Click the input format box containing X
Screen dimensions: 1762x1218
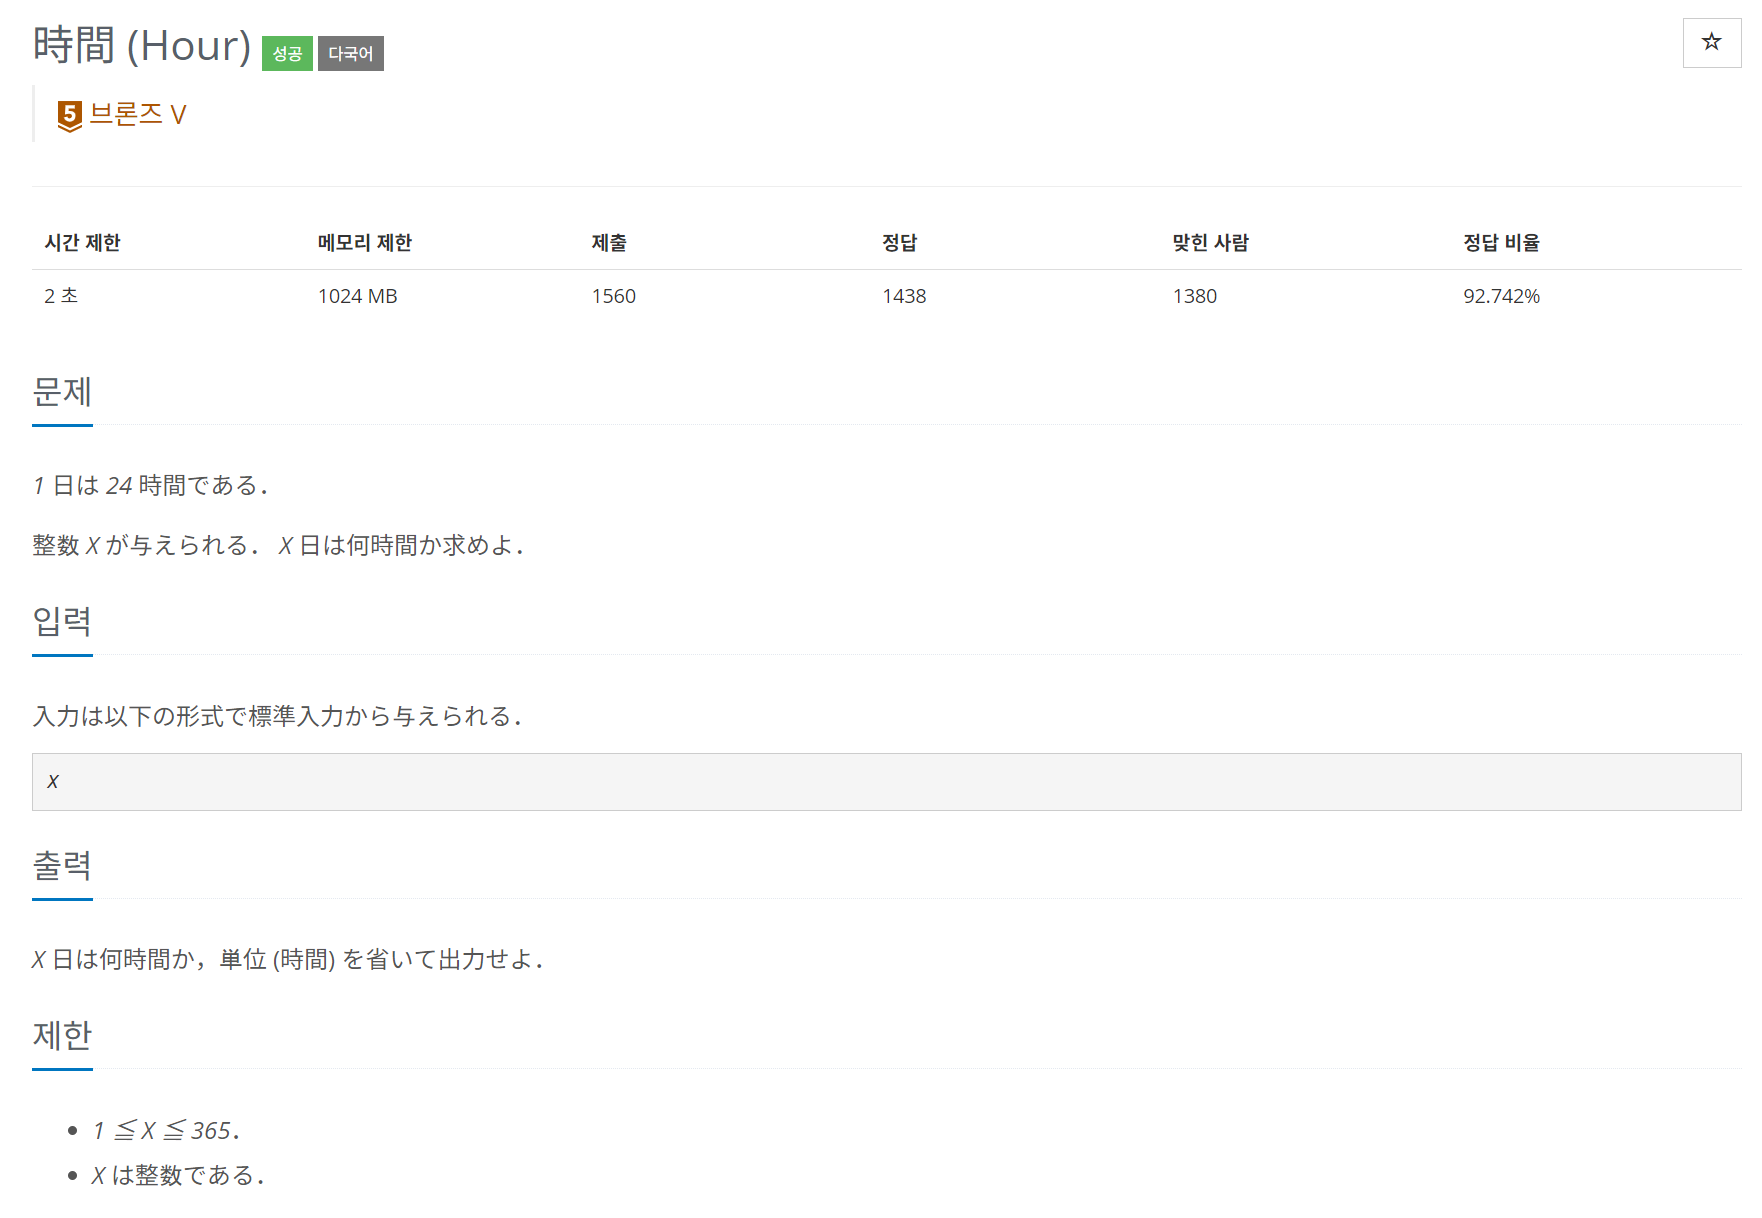tap(886, 782)
